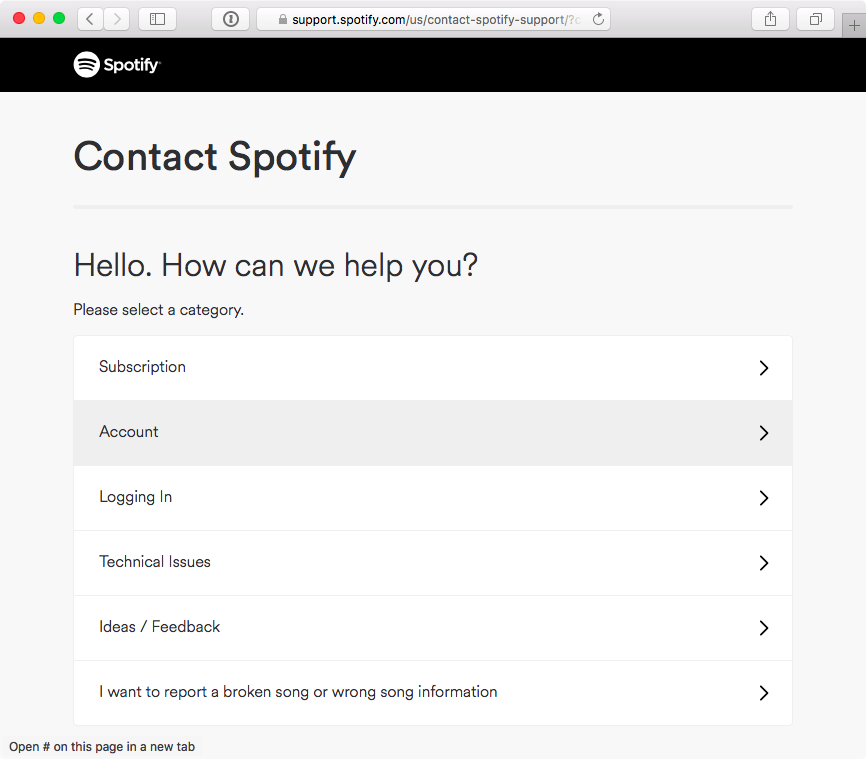Open the Subscription category
The image size is (866, 759).
click(433, 368)
